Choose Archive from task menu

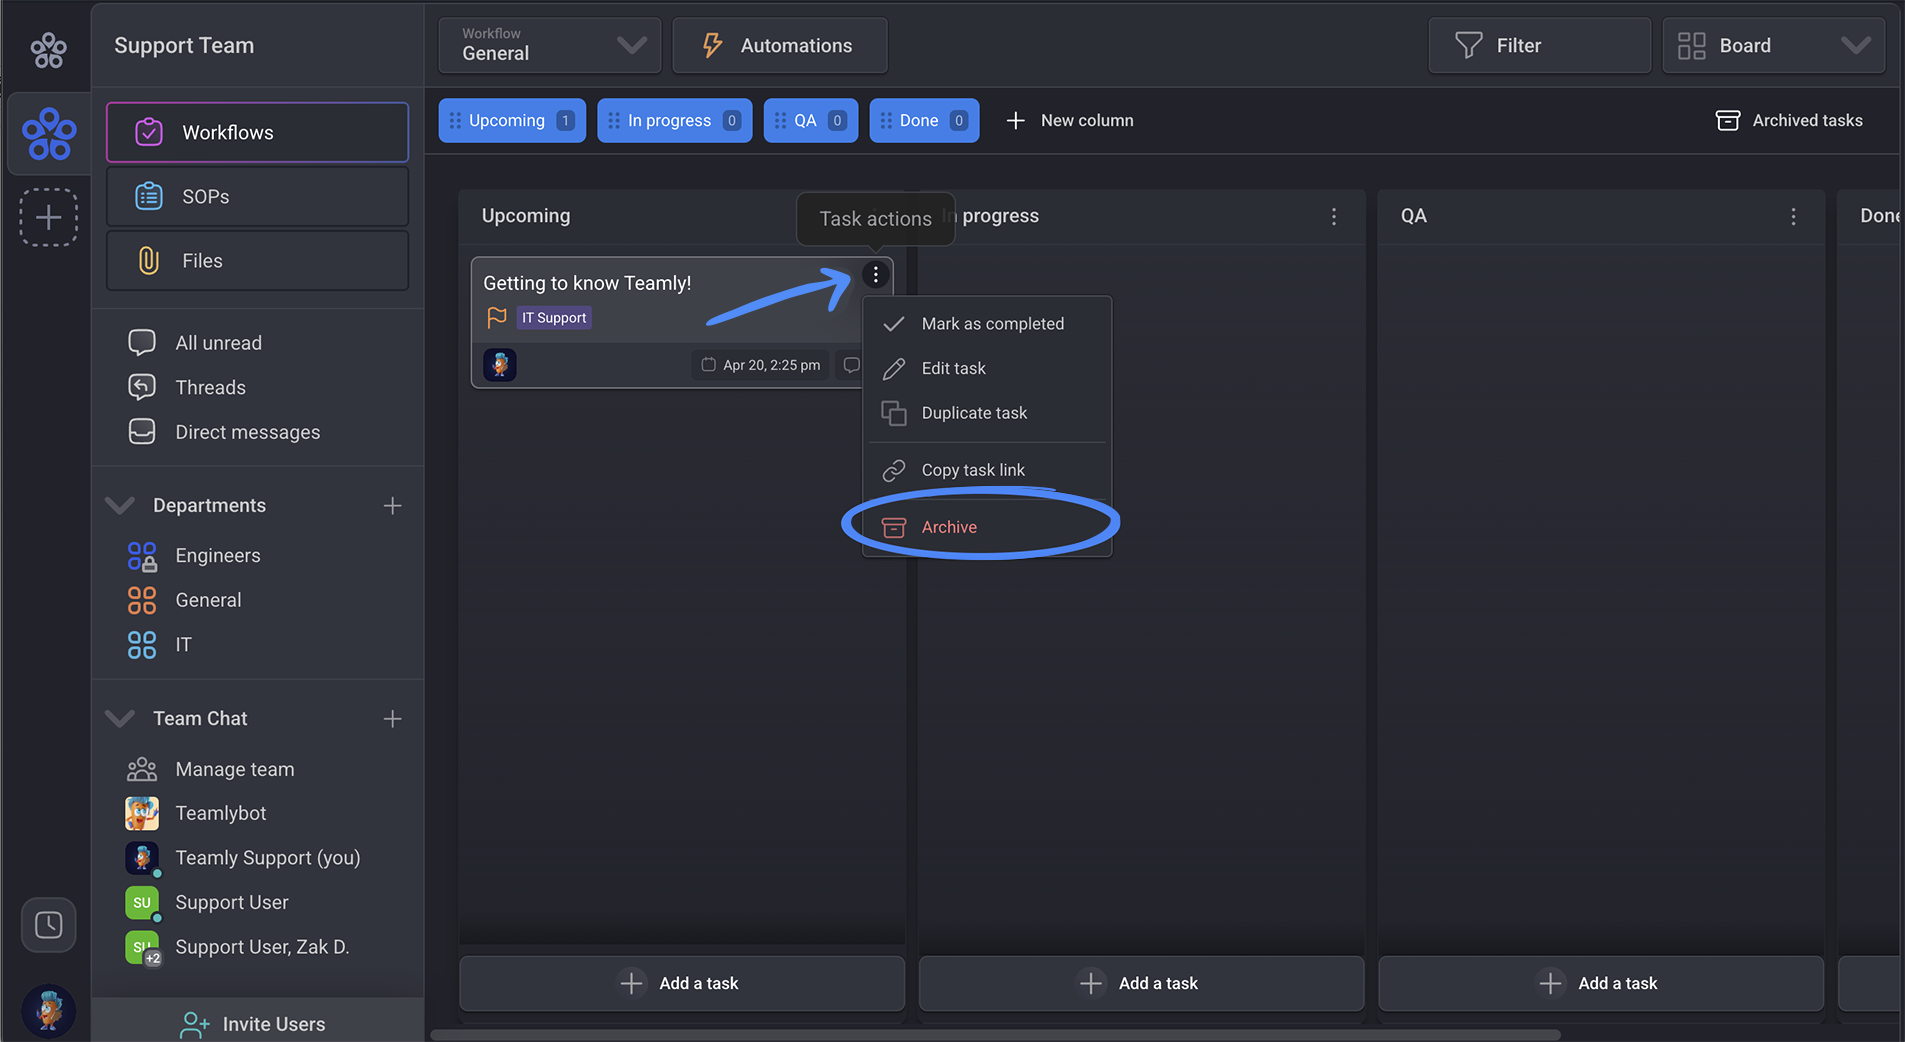(987, 527)
